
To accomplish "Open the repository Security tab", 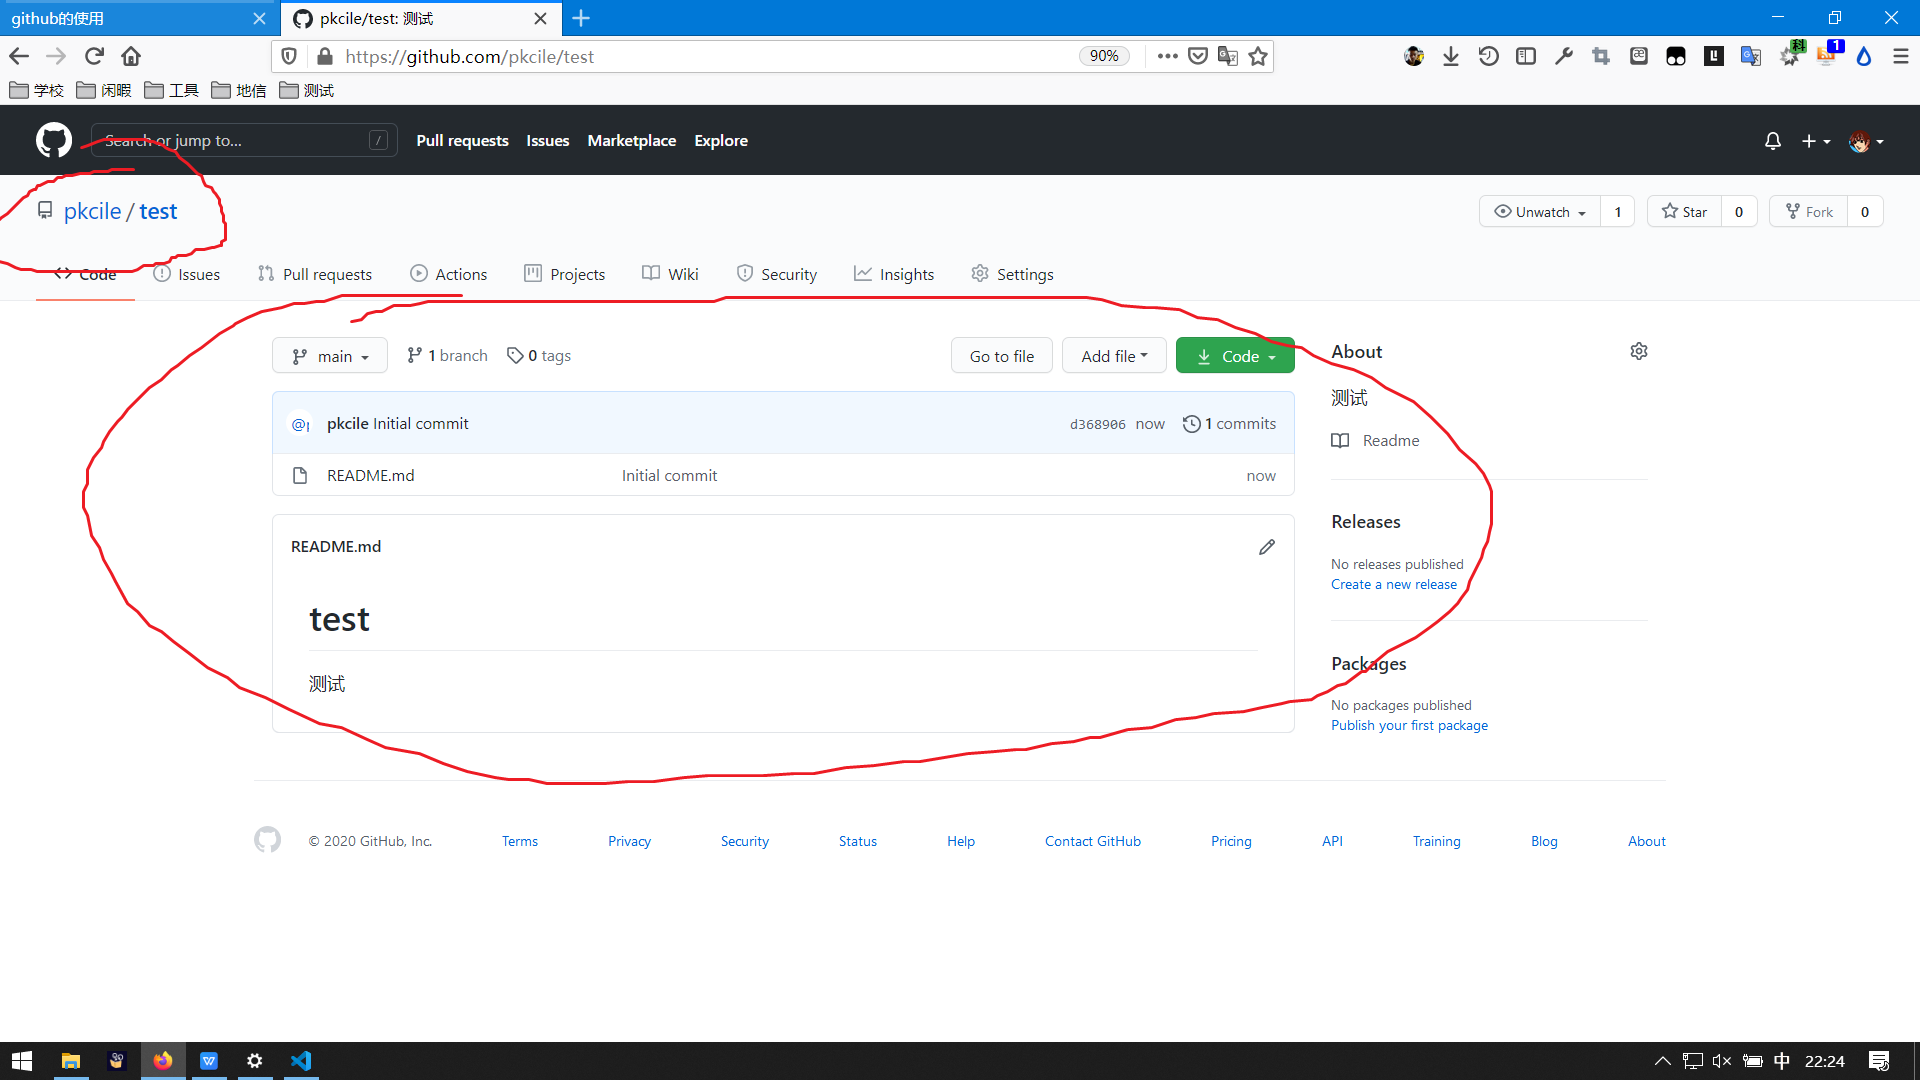I will click(777, 274).
